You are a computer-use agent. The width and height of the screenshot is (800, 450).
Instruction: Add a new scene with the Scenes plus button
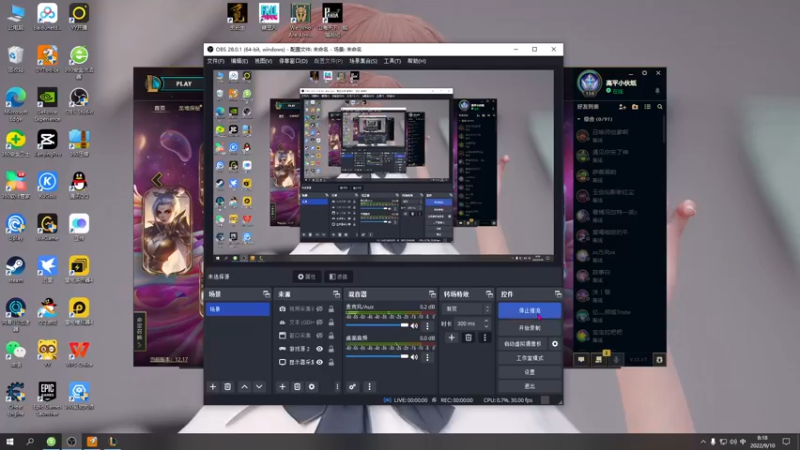213,387
